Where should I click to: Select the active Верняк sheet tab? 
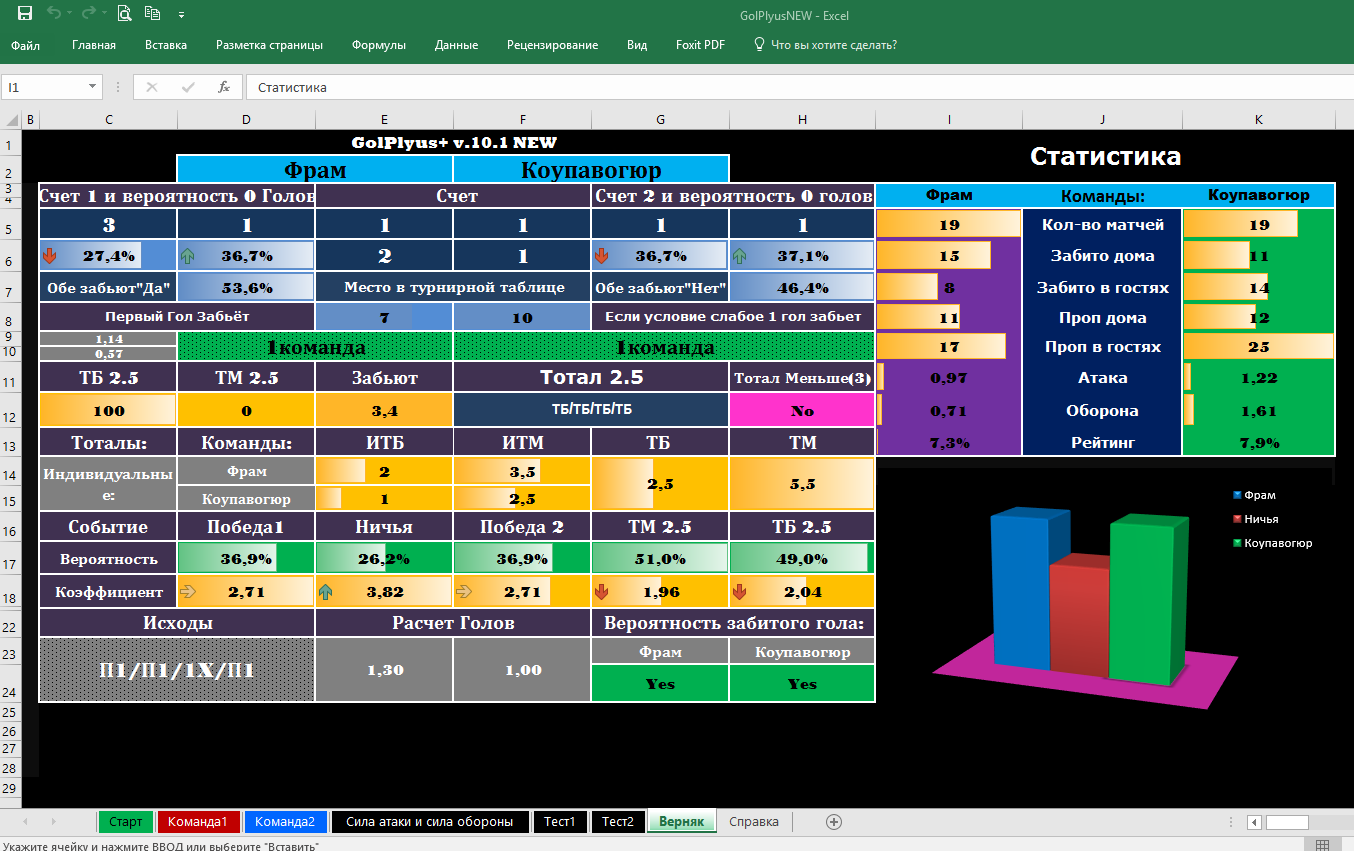[681, 822]
